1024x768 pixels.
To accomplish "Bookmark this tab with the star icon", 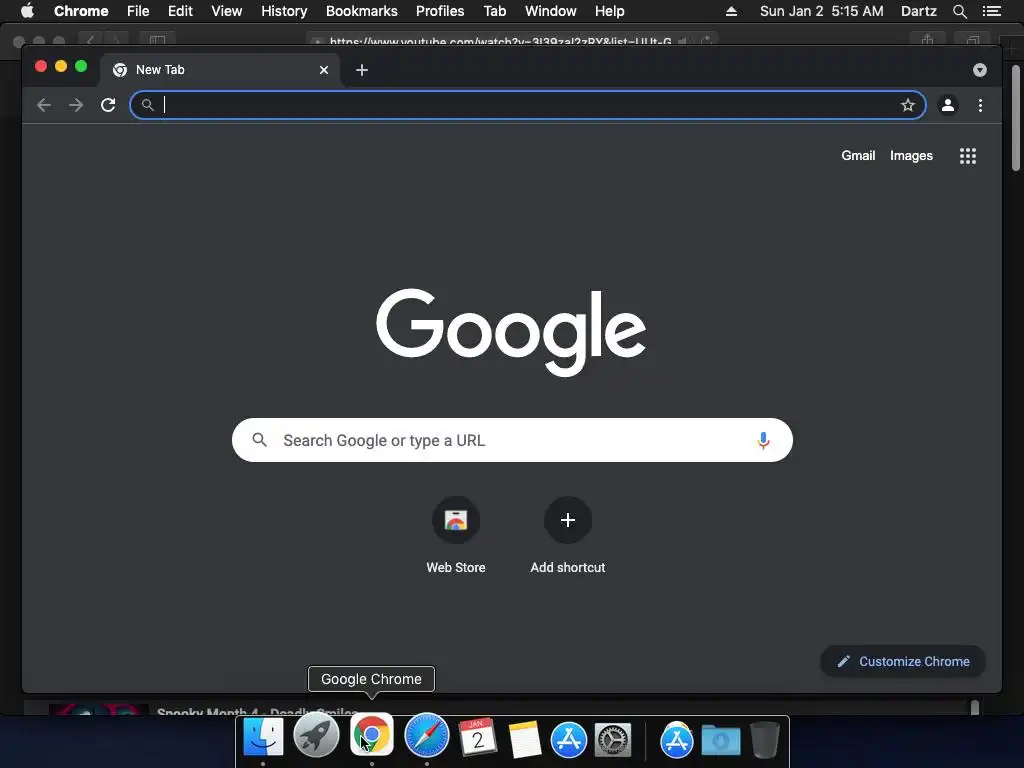I will click(908, 105).
